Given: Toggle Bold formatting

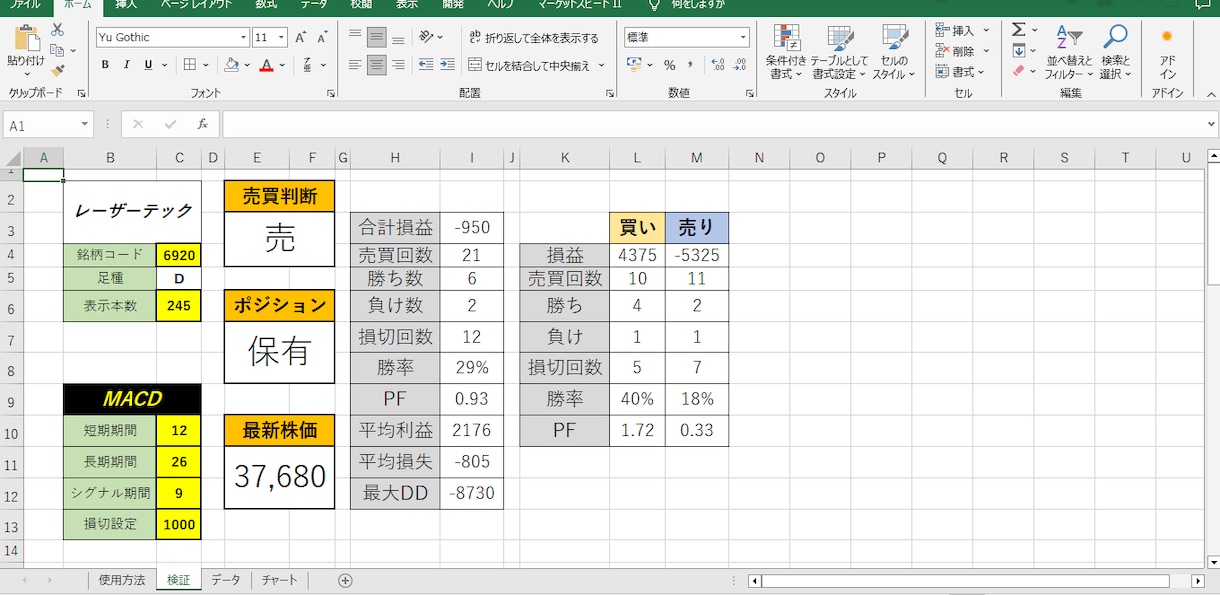Looking at the screenshot, I should (x=105, y=65).
